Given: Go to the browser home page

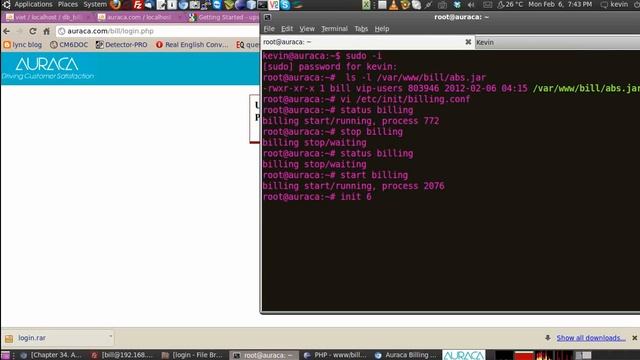Looking at the screenshot, I should point(47,31).
